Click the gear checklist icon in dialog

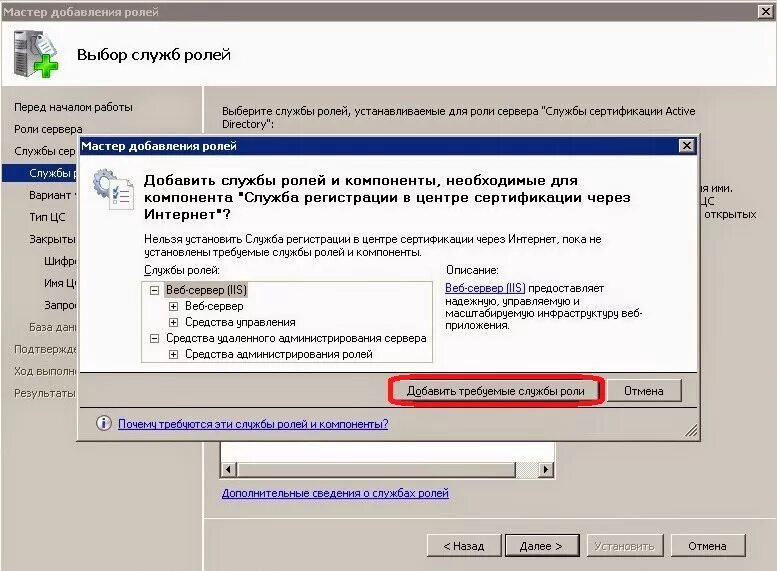pyautogui.click(x=113, y=189)
